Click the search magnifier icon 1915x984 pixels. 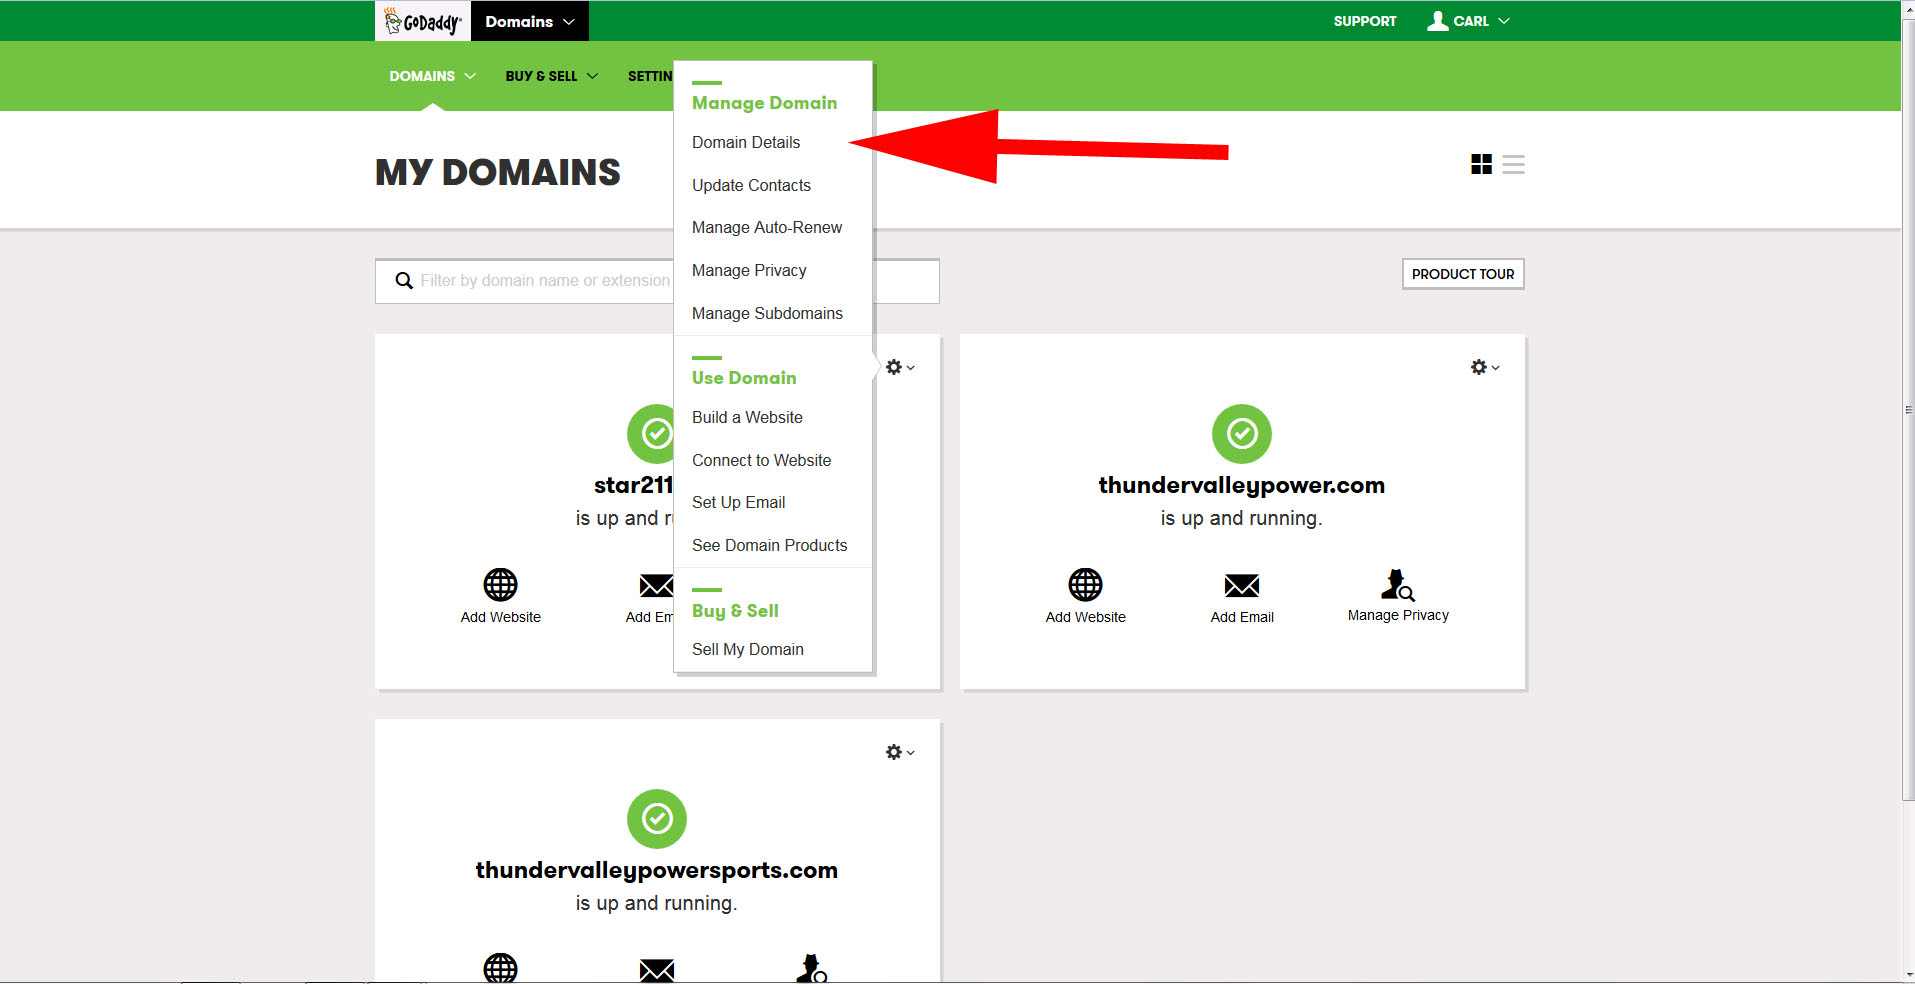point(404,281)
